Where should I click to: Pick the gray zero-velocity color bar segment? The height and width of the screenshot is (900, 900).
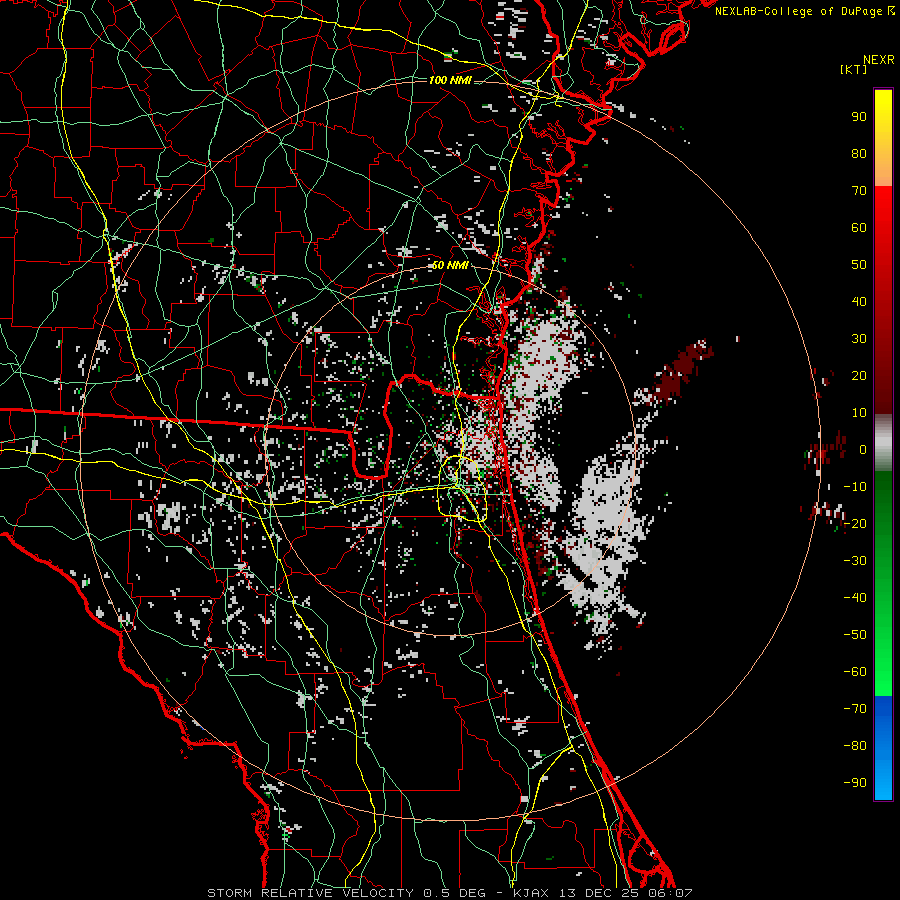click(x=883, y=443)
